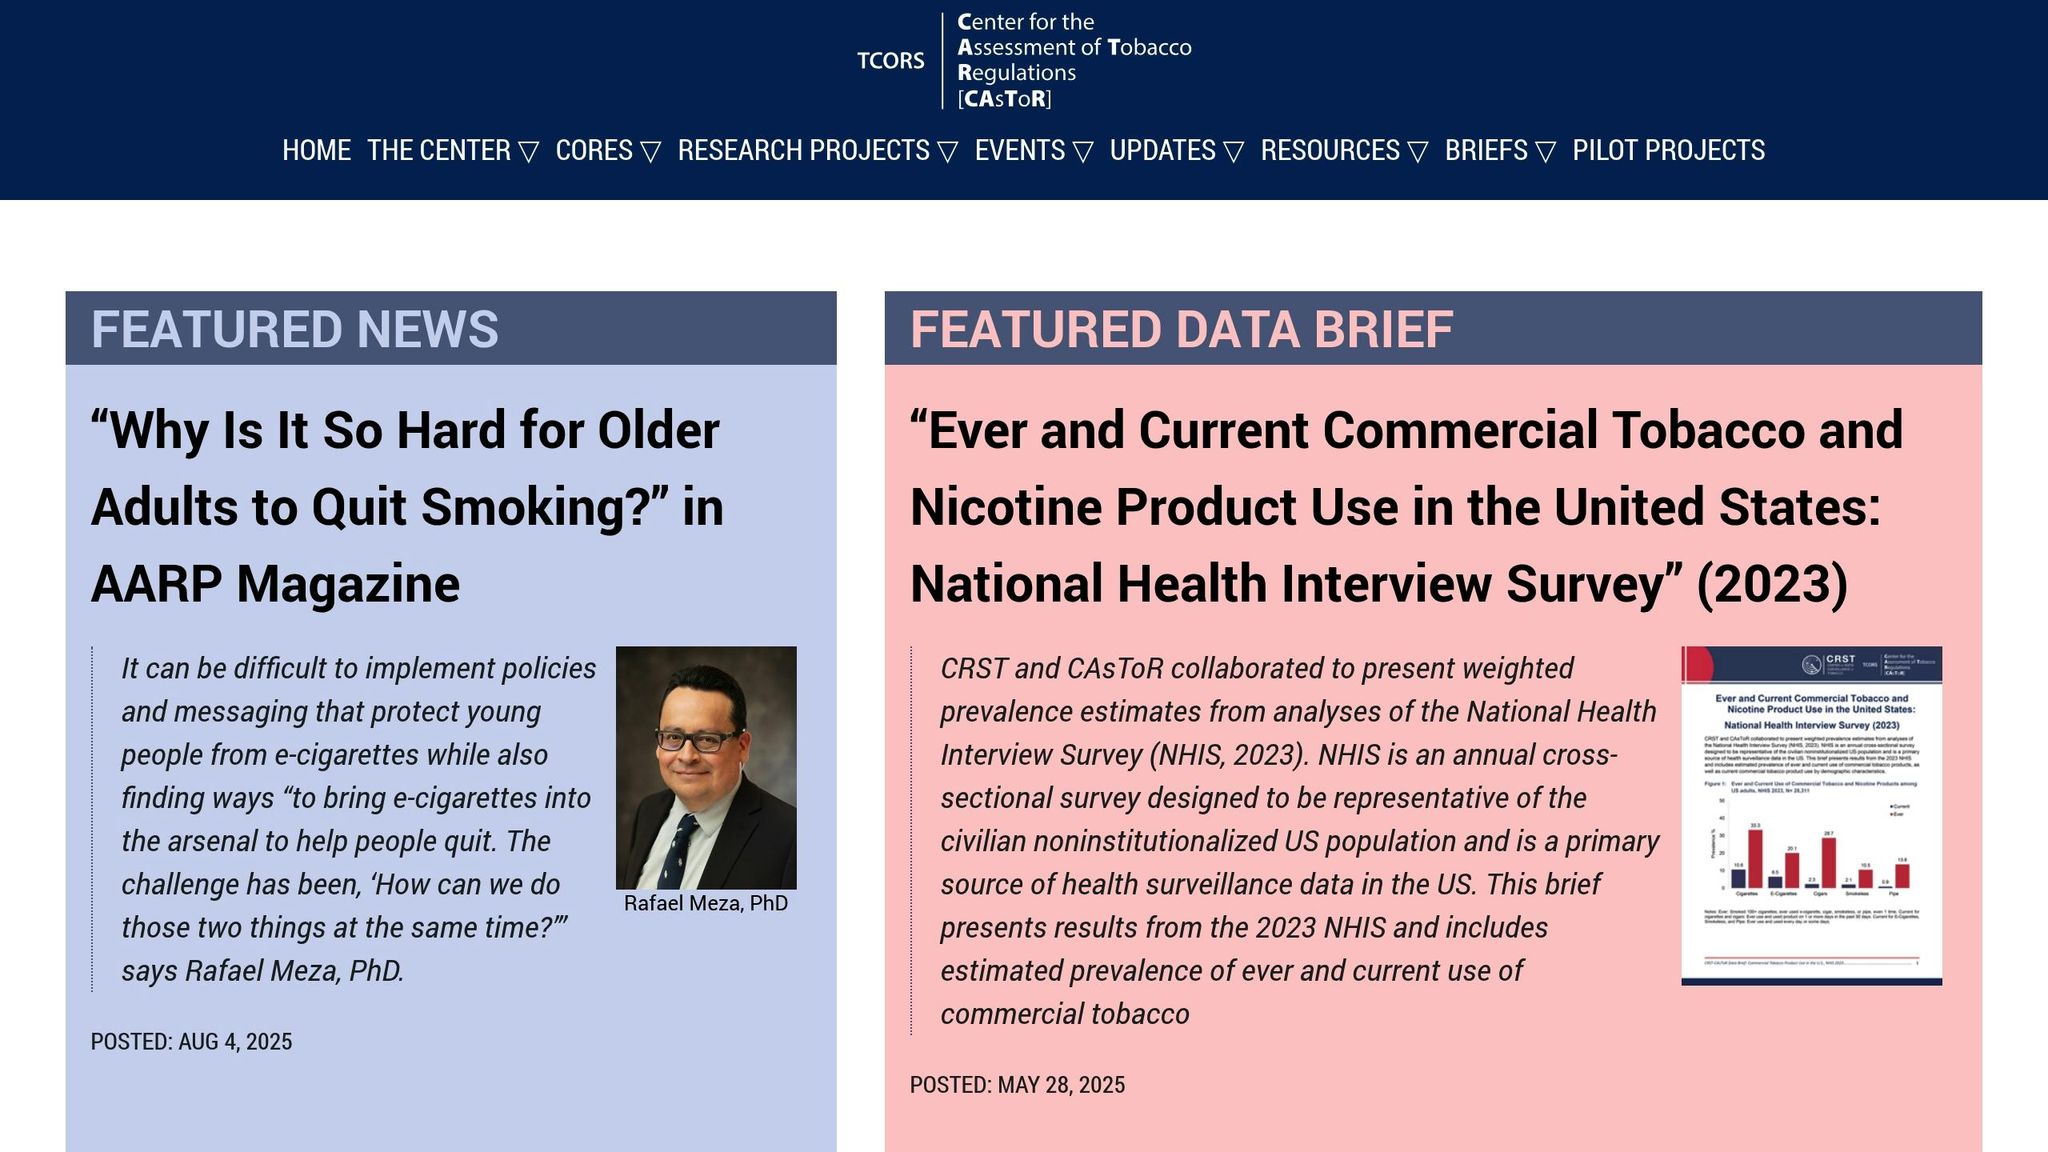
Task: Open the data brief PDF thumbnail
Action: (x=1811, y=815)
